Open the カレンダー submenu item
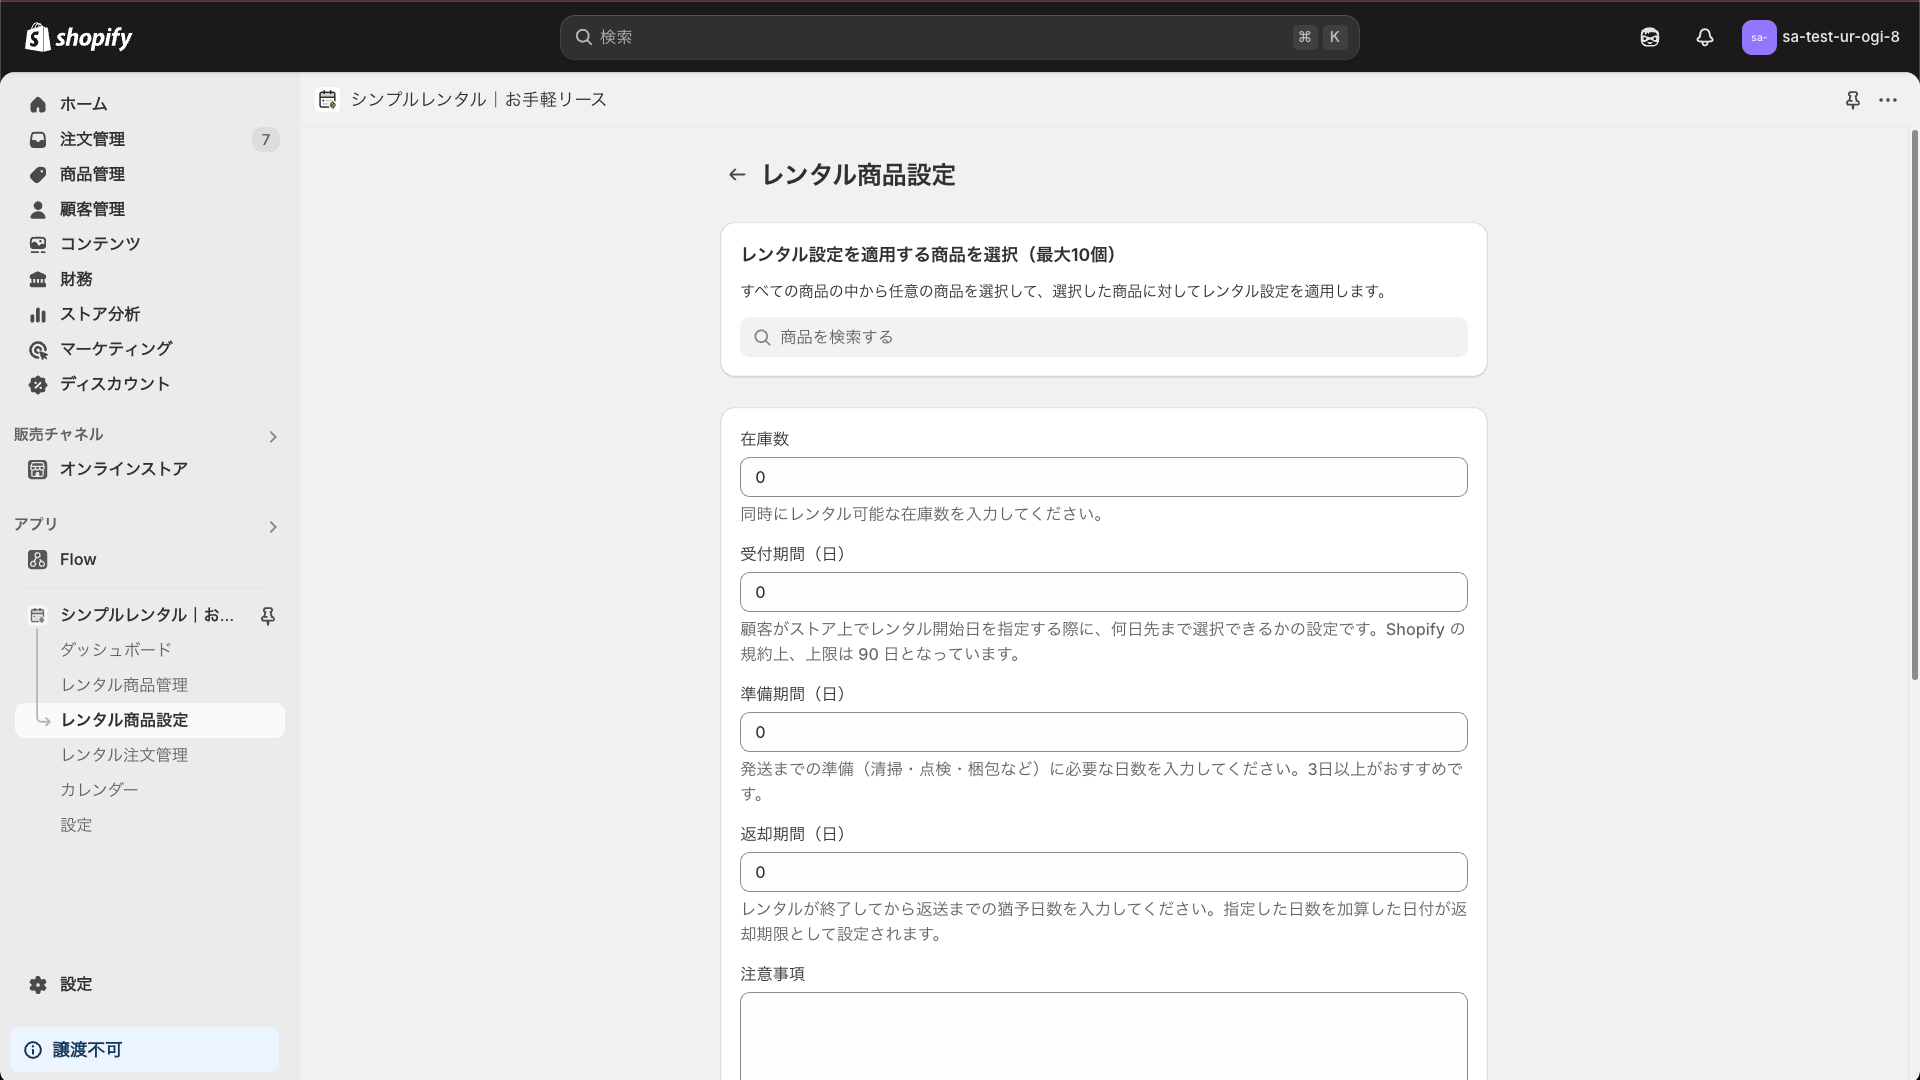Screen dimensions: 1920x1080 coord(99,790)
